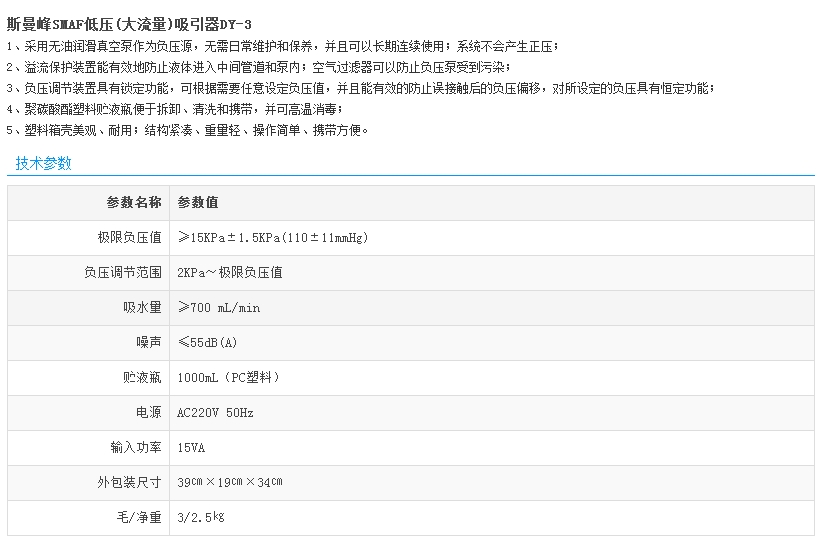Select the 输入功率 row label
The image size is (827, 548).
click(x=136, y=447)
